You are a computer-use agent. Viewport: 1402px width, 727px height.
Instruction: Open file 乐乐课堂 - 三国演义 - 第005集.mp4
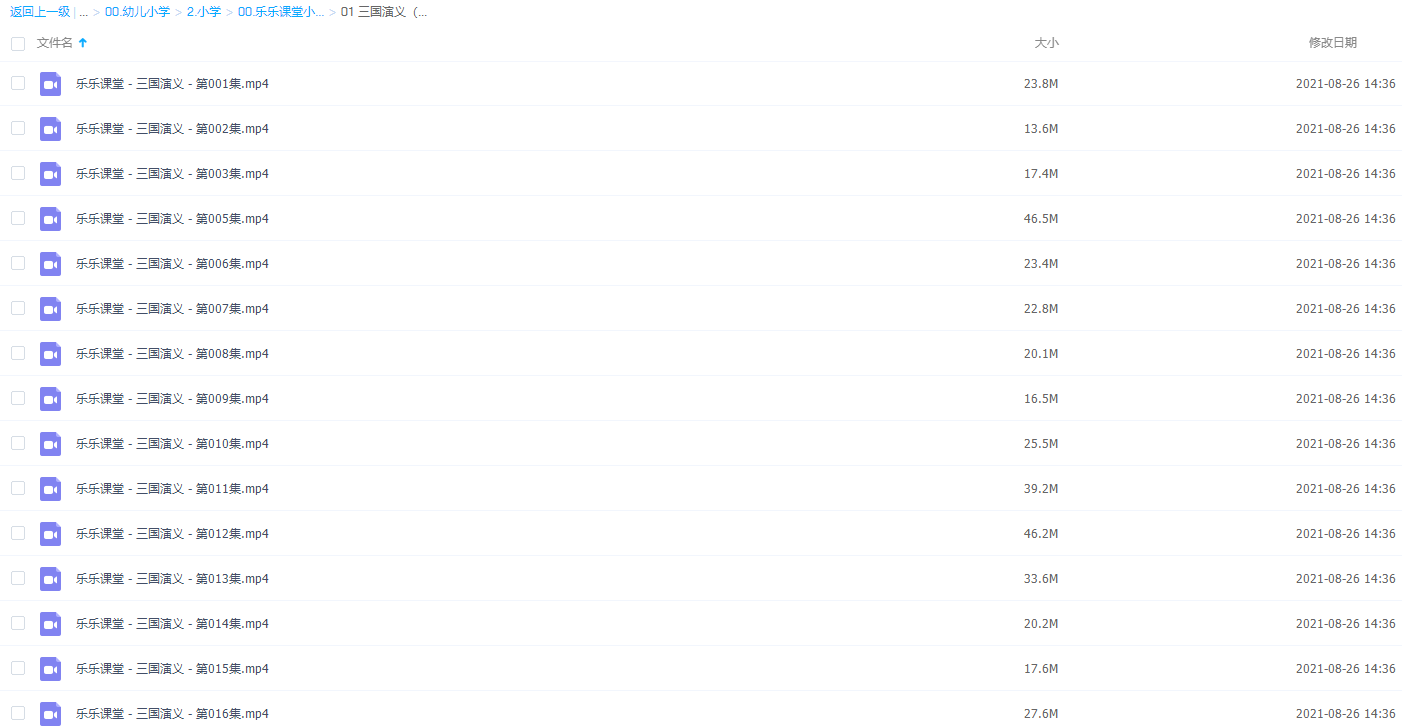tap(172, 219)
